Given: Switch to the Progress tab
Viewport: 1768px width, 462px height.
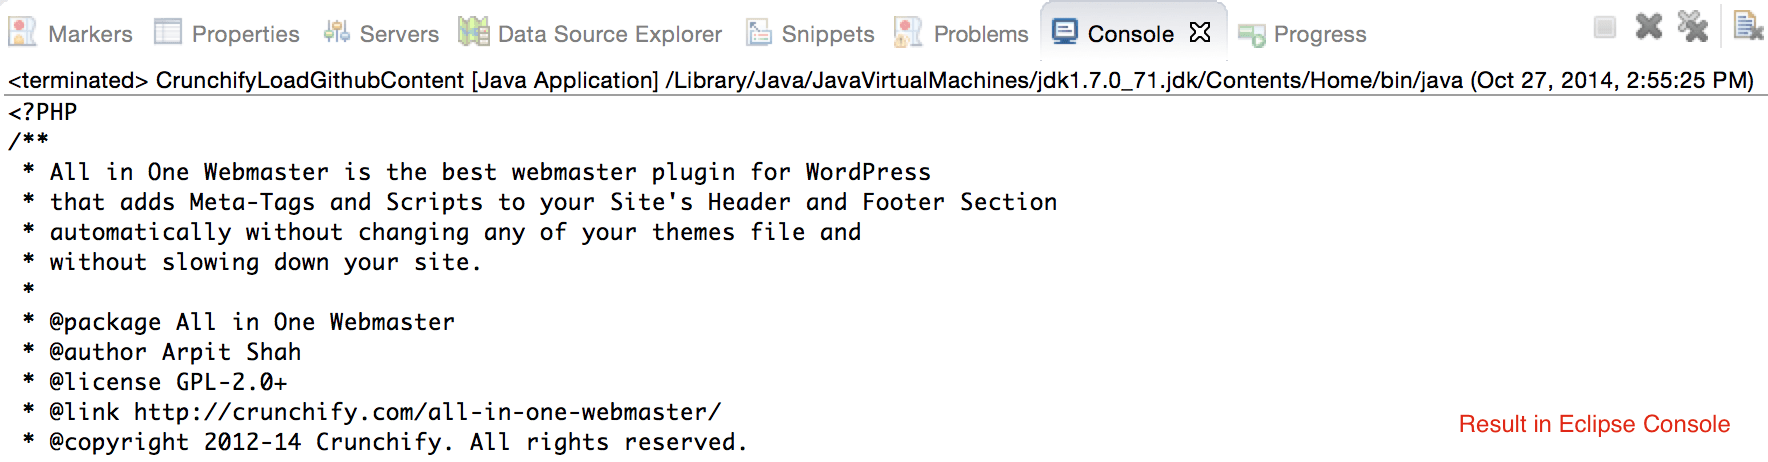Looking at the screenshot, I should pos(1302,35).
